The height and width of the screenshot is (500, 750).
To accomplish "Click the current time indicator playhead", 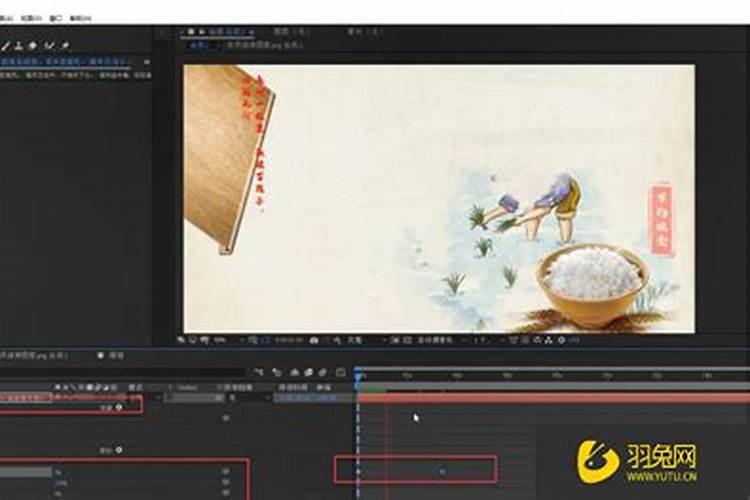I will (x=358, y=376).
